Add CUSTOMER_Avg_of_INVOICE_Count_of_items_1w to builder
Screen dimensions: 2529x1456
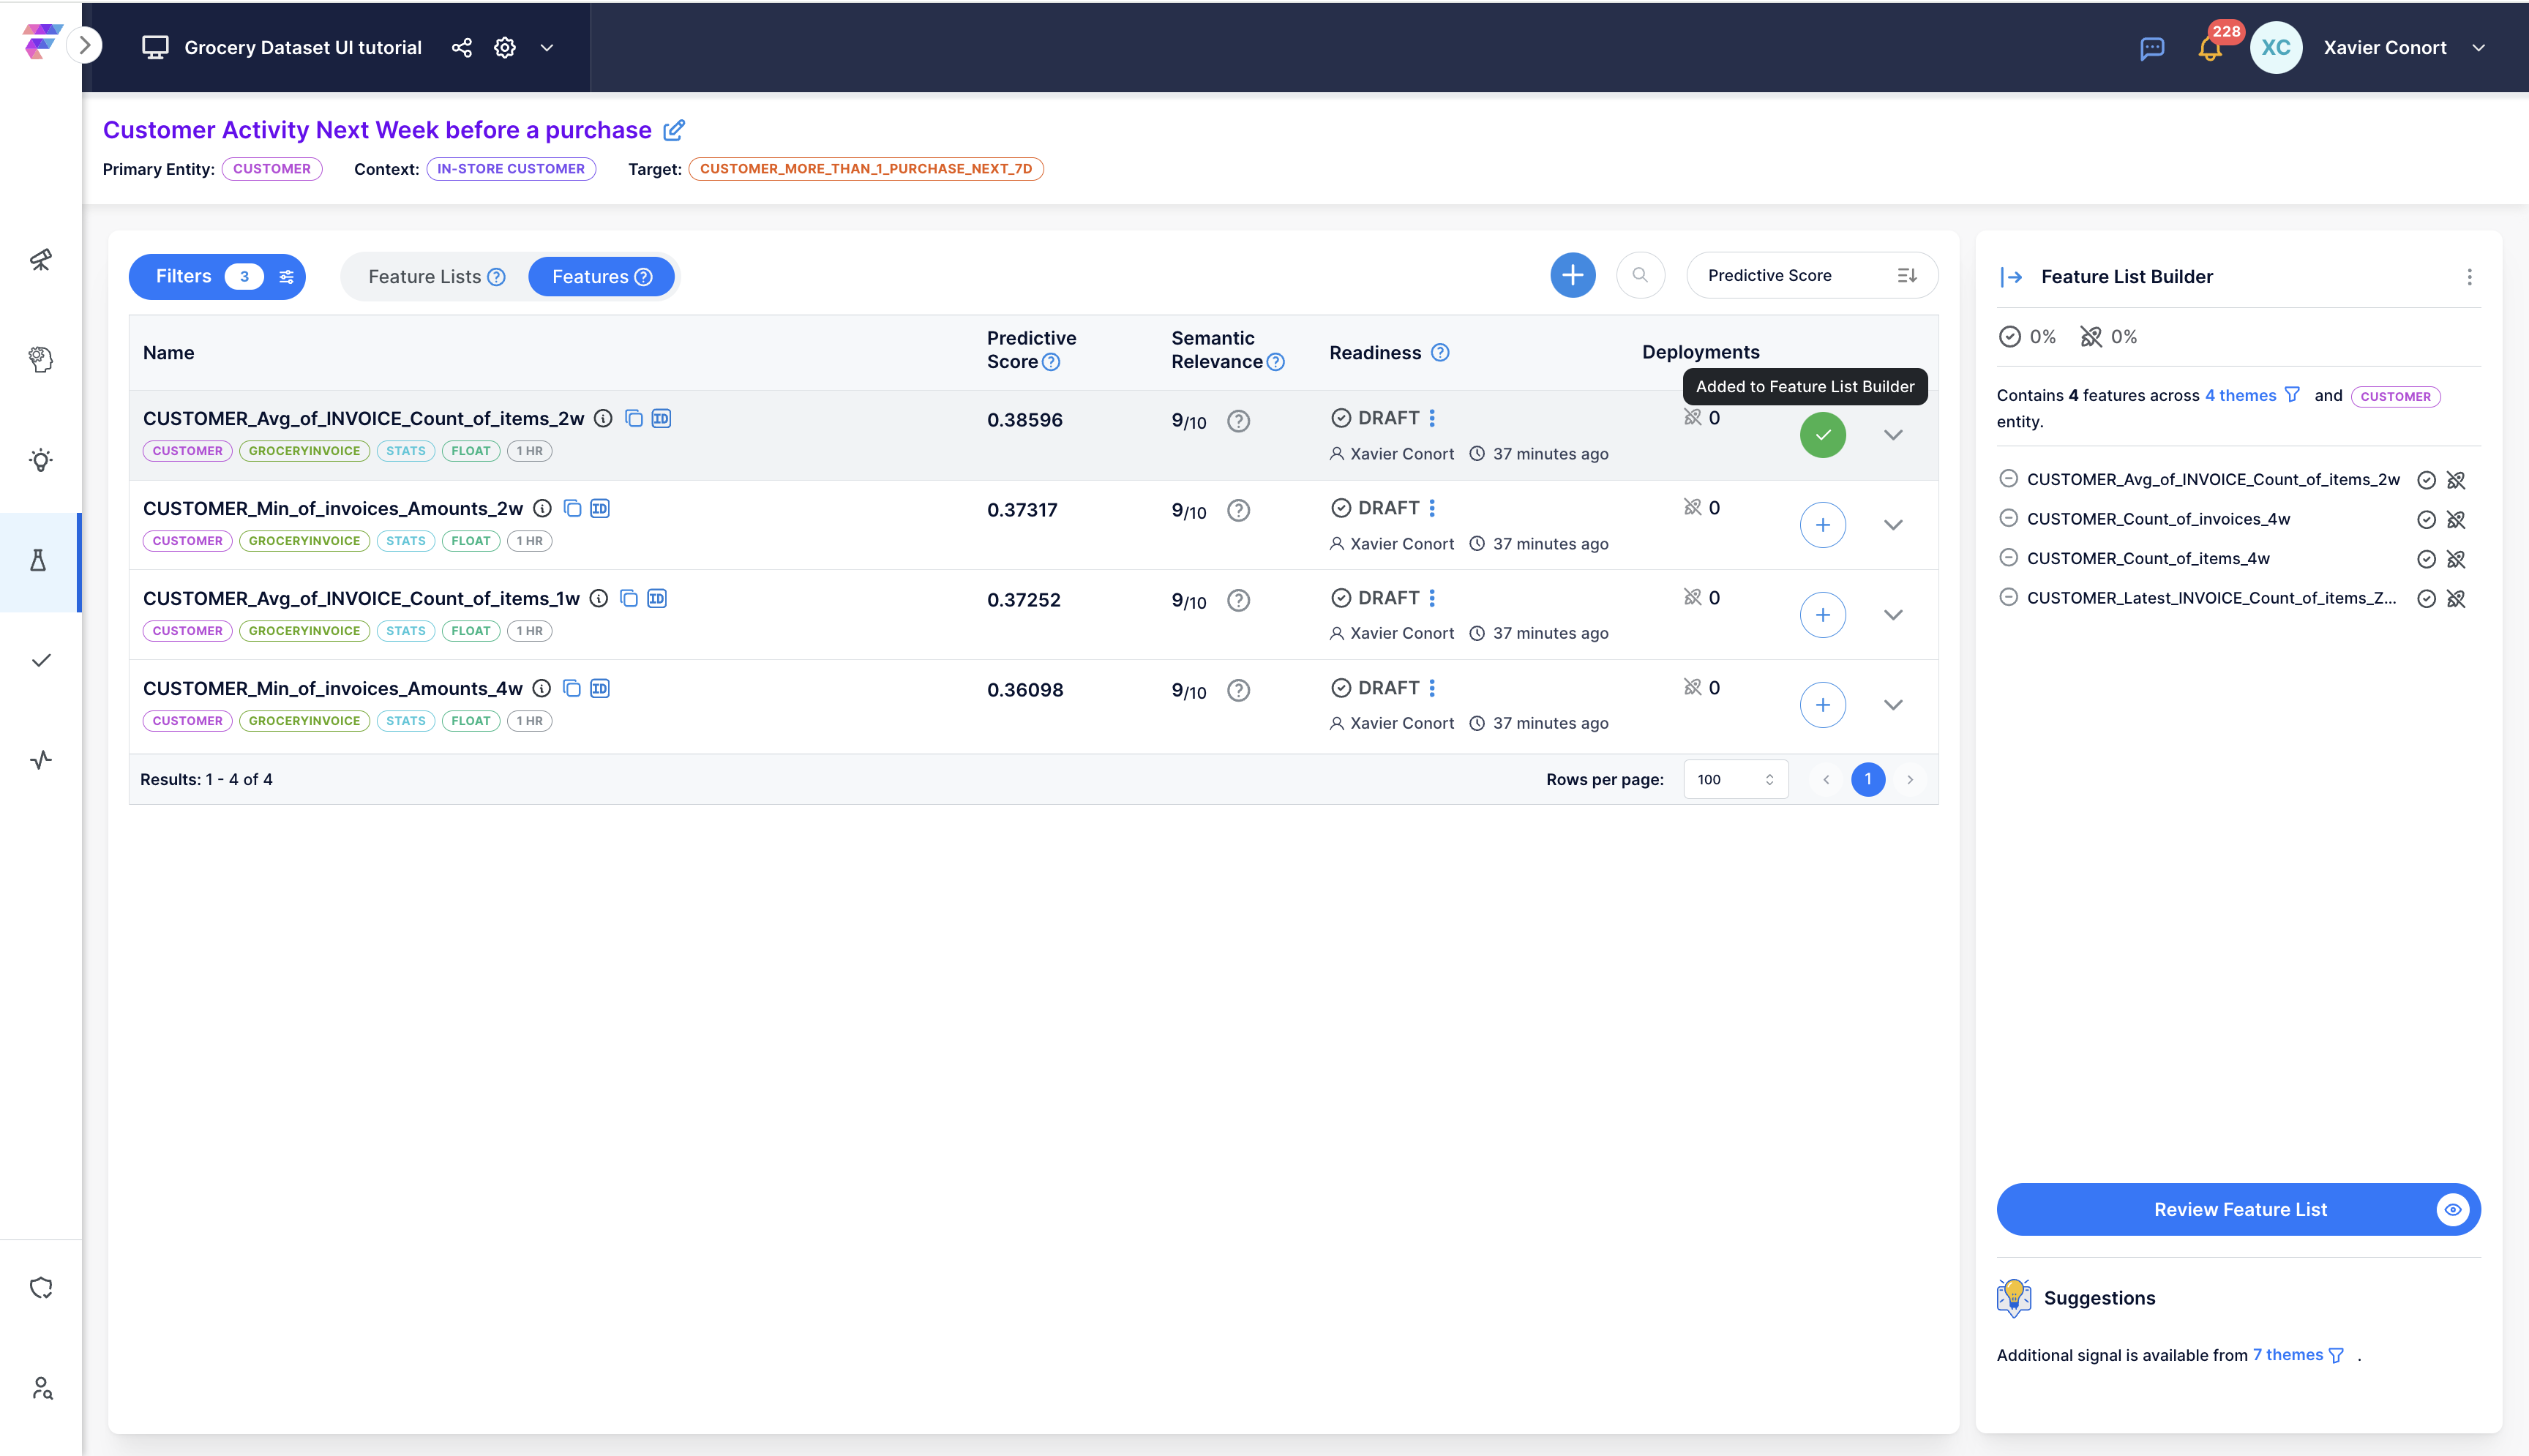pos(1823,615)
